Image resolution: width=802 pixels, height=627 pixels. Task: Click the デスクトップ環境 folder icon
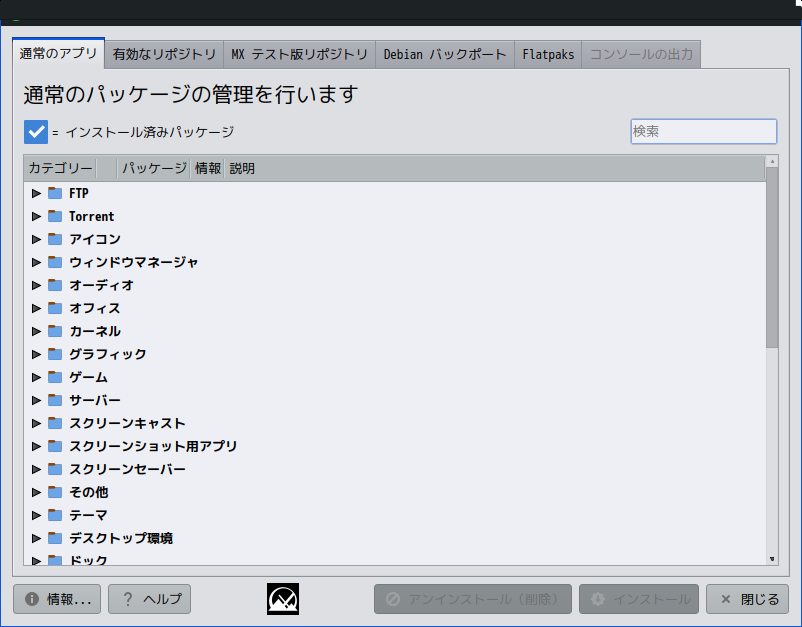pos(55,538)
